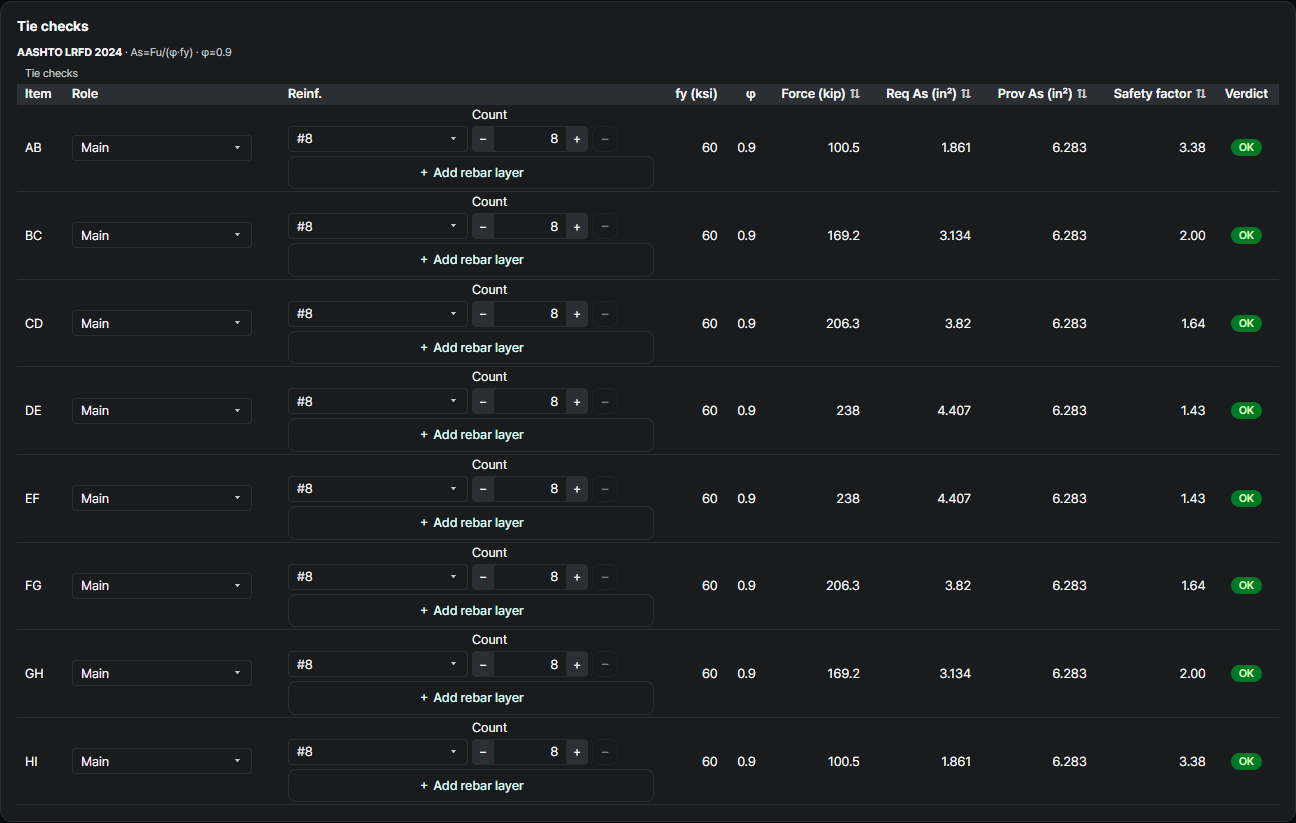Image resolution: width=1296 pixels, height=823 pixels.
Task: Select Req As value 4.407 in row DE
Action: click(x=955, y=411)
